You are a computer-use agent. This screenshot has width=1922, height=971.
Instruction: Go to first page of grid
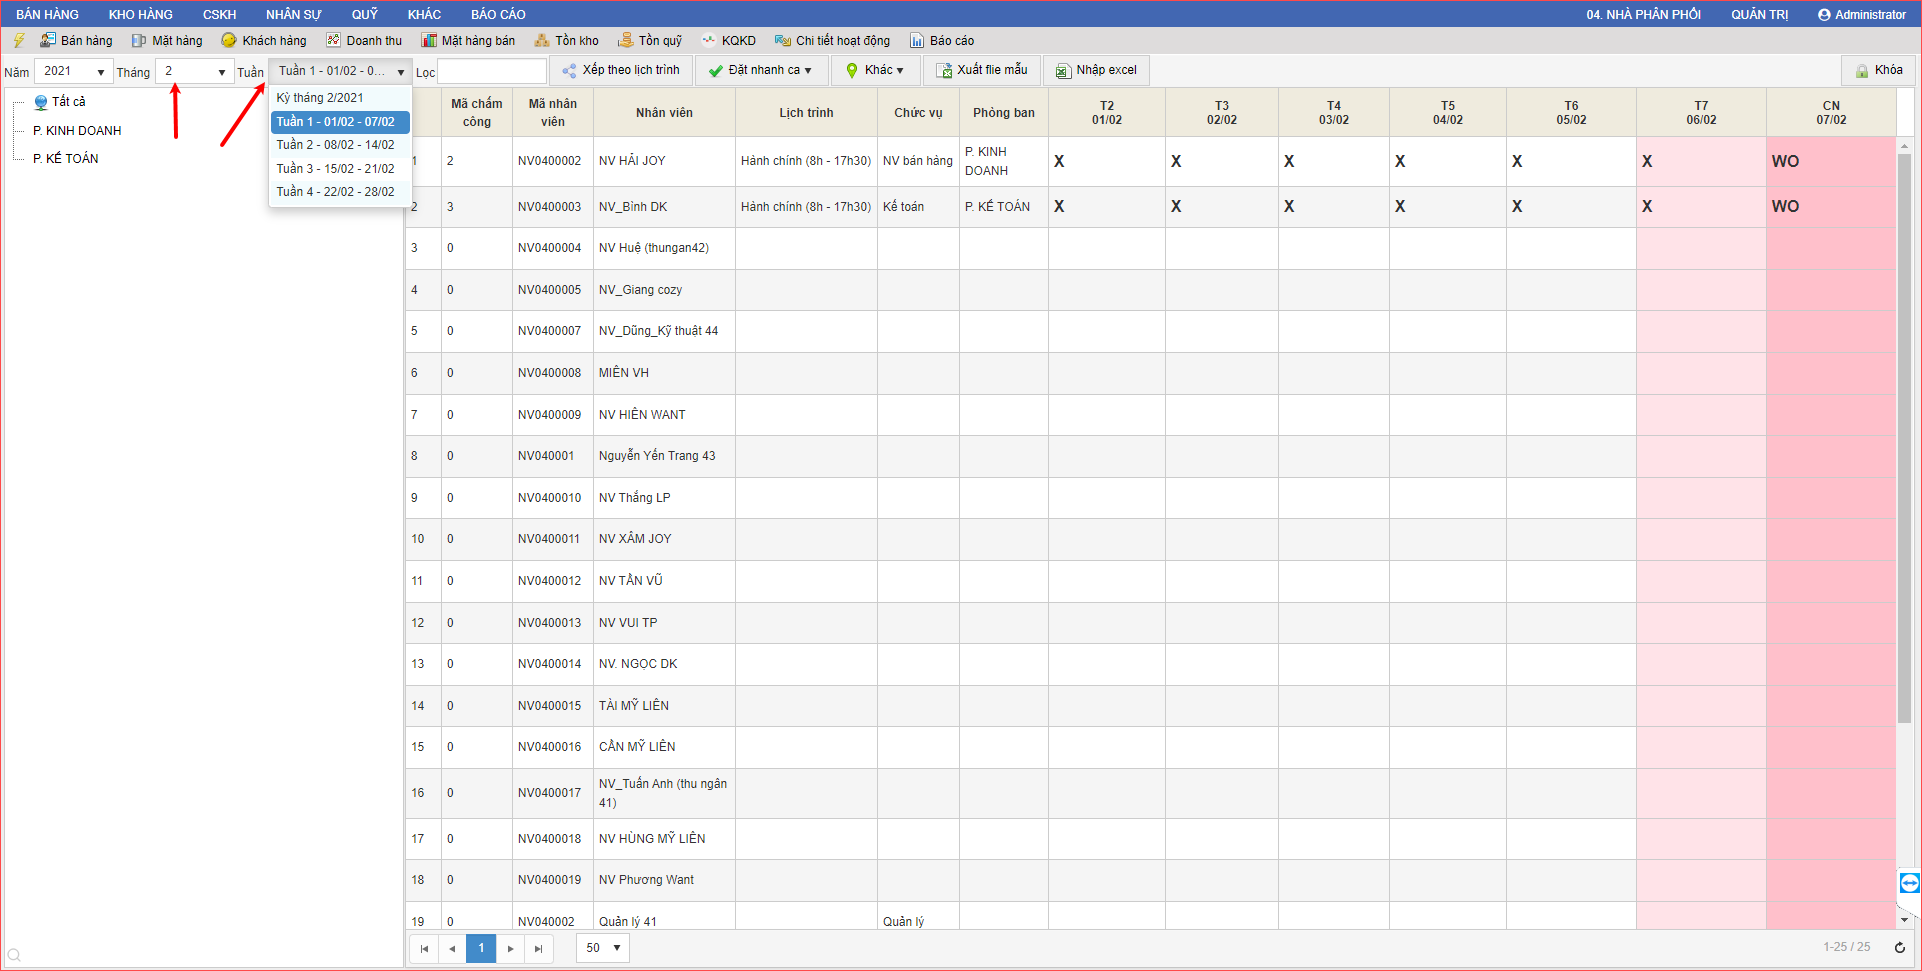pos(424,948)
